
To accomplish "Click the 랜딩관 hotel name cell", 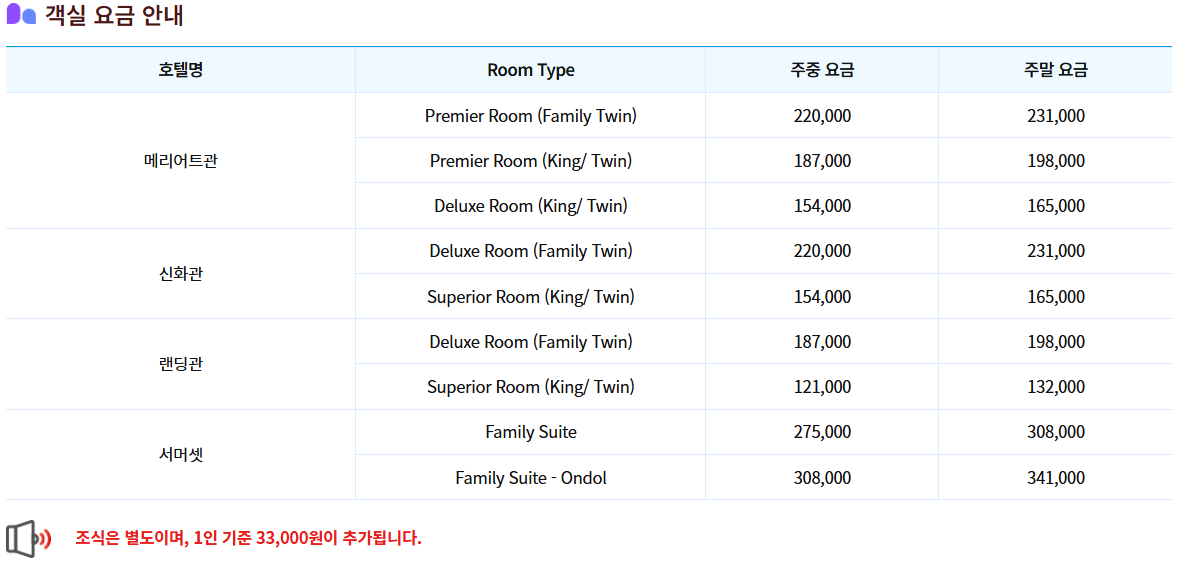I will click(181, 364).
